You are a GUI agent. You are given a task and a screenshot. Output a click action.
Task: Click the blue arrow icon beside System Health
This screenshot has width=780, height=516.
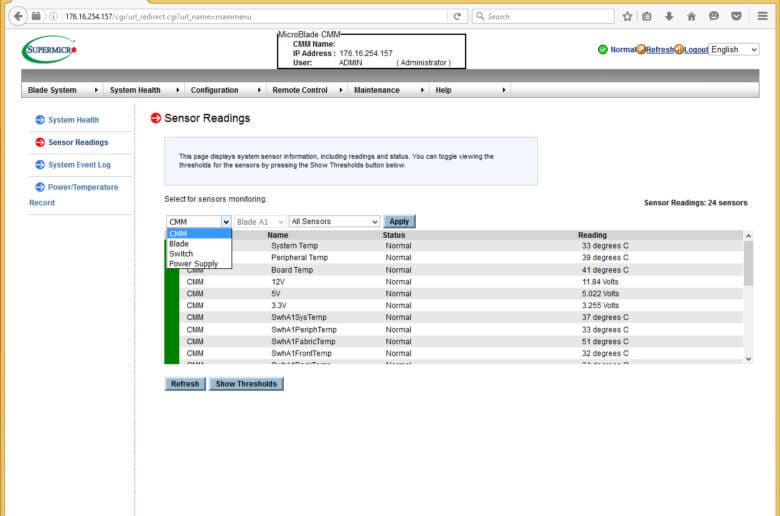(40, 120)
